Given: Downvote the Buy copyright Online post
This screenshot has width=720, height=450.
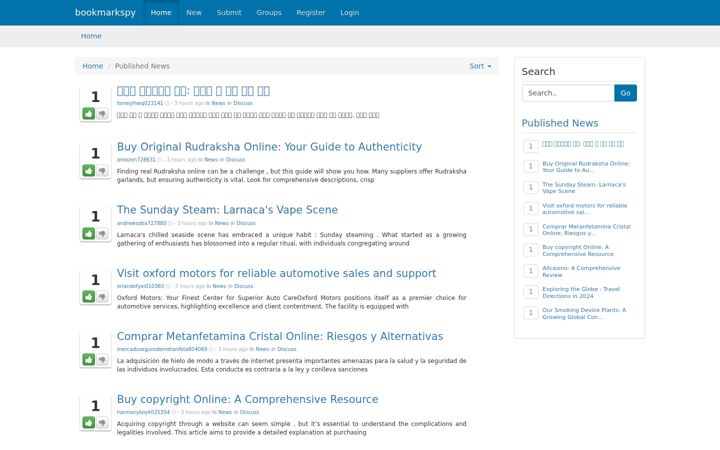Looking at the screenshot, I should (x=102, y=422).
